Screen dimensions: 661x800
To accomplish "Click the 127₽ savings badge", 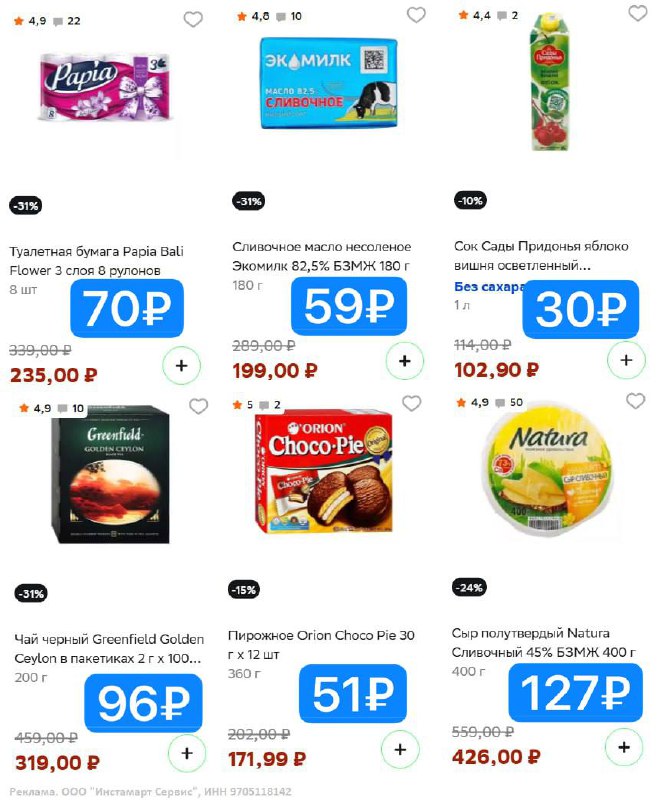I will click(x=575, y=692).
